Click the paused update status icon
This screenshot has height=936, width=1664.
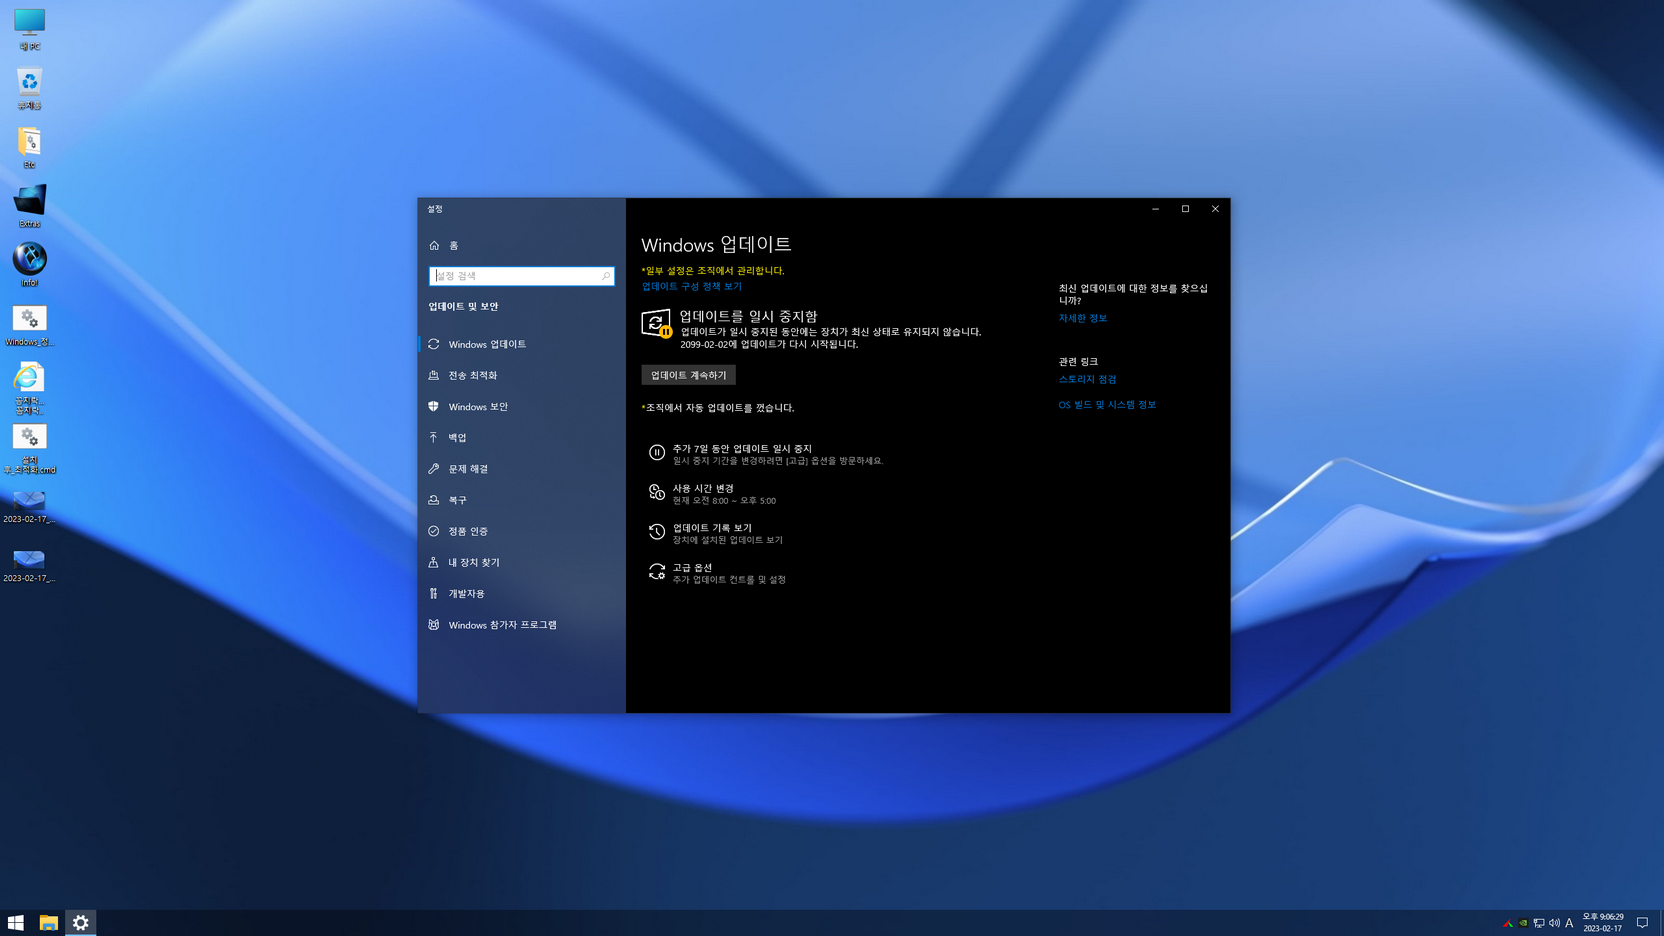pos(656,323)
